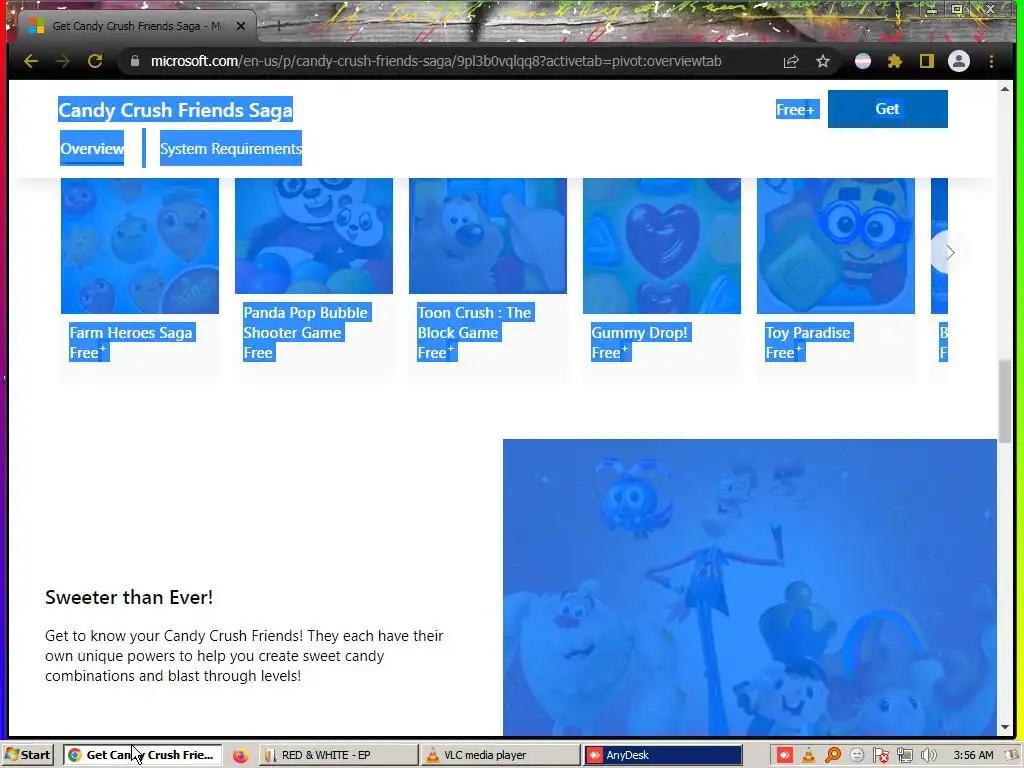
Task: Open the Gummy Drop! heart thumbnail
Action: [662, 246]
